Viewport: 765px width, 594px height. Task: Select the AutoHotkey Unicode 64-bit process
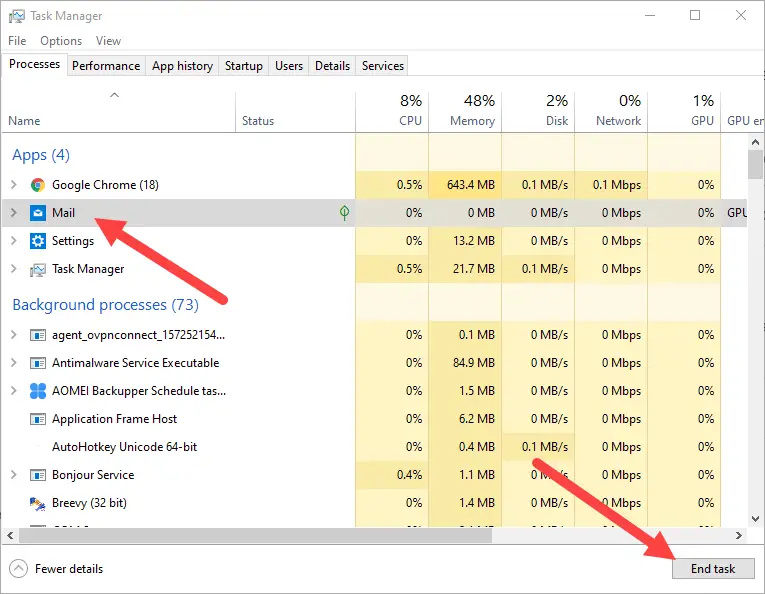pos(124,447)
